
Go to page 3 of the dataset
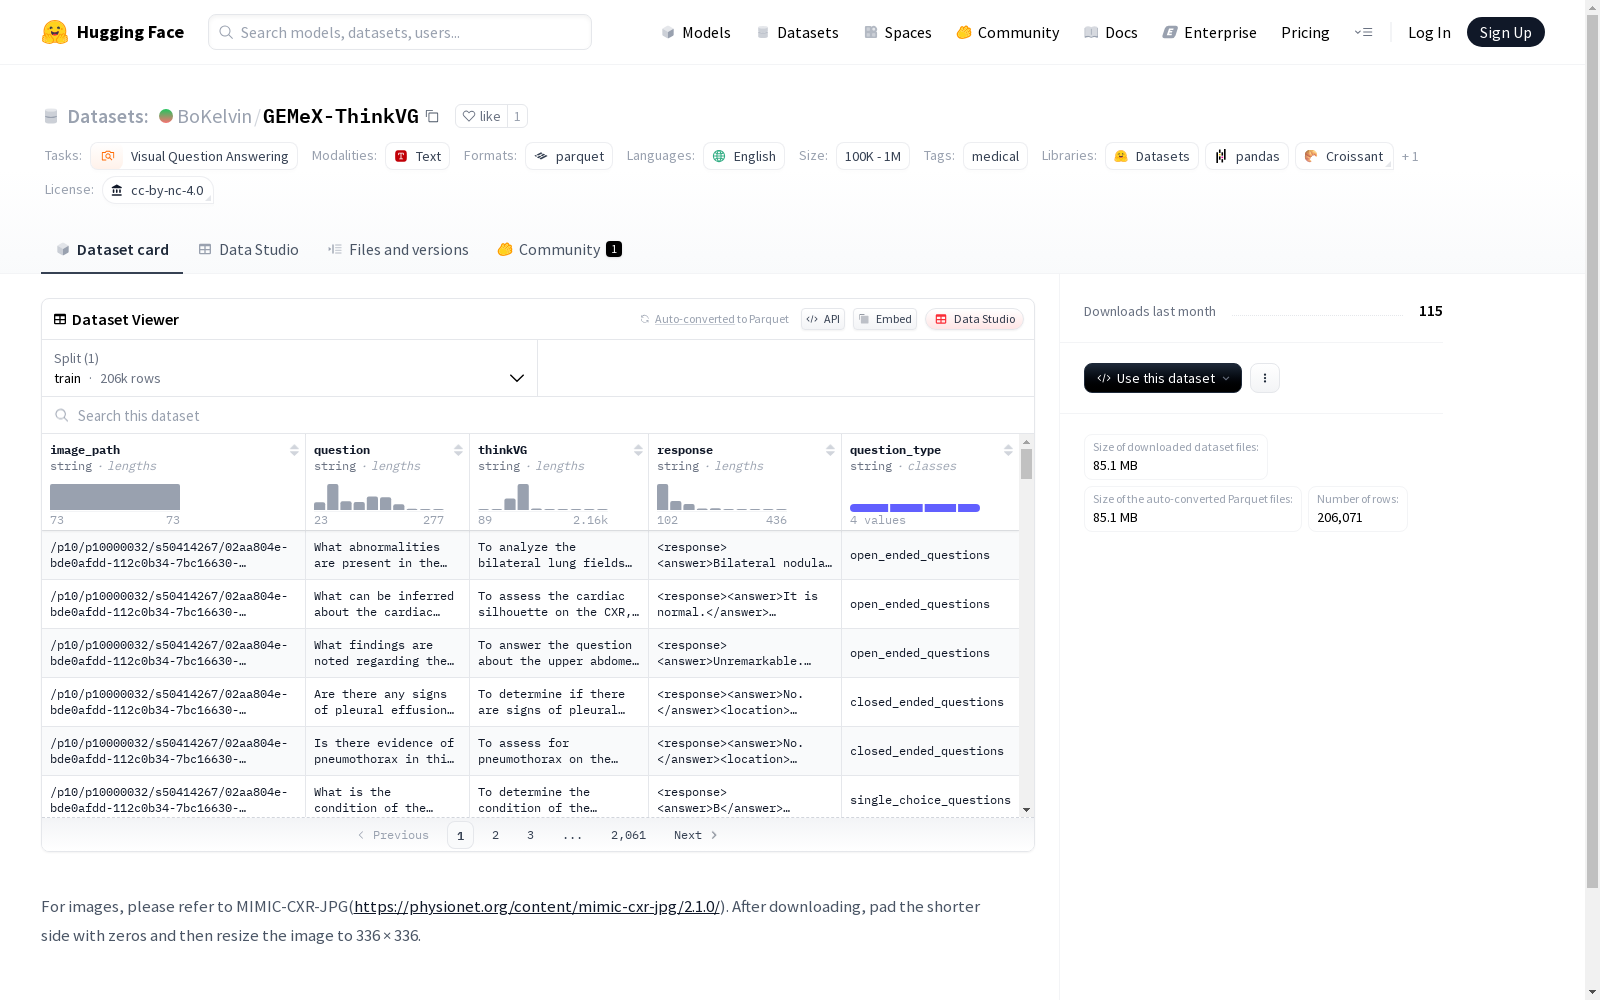pyautogui.click(x=530, y=835)
